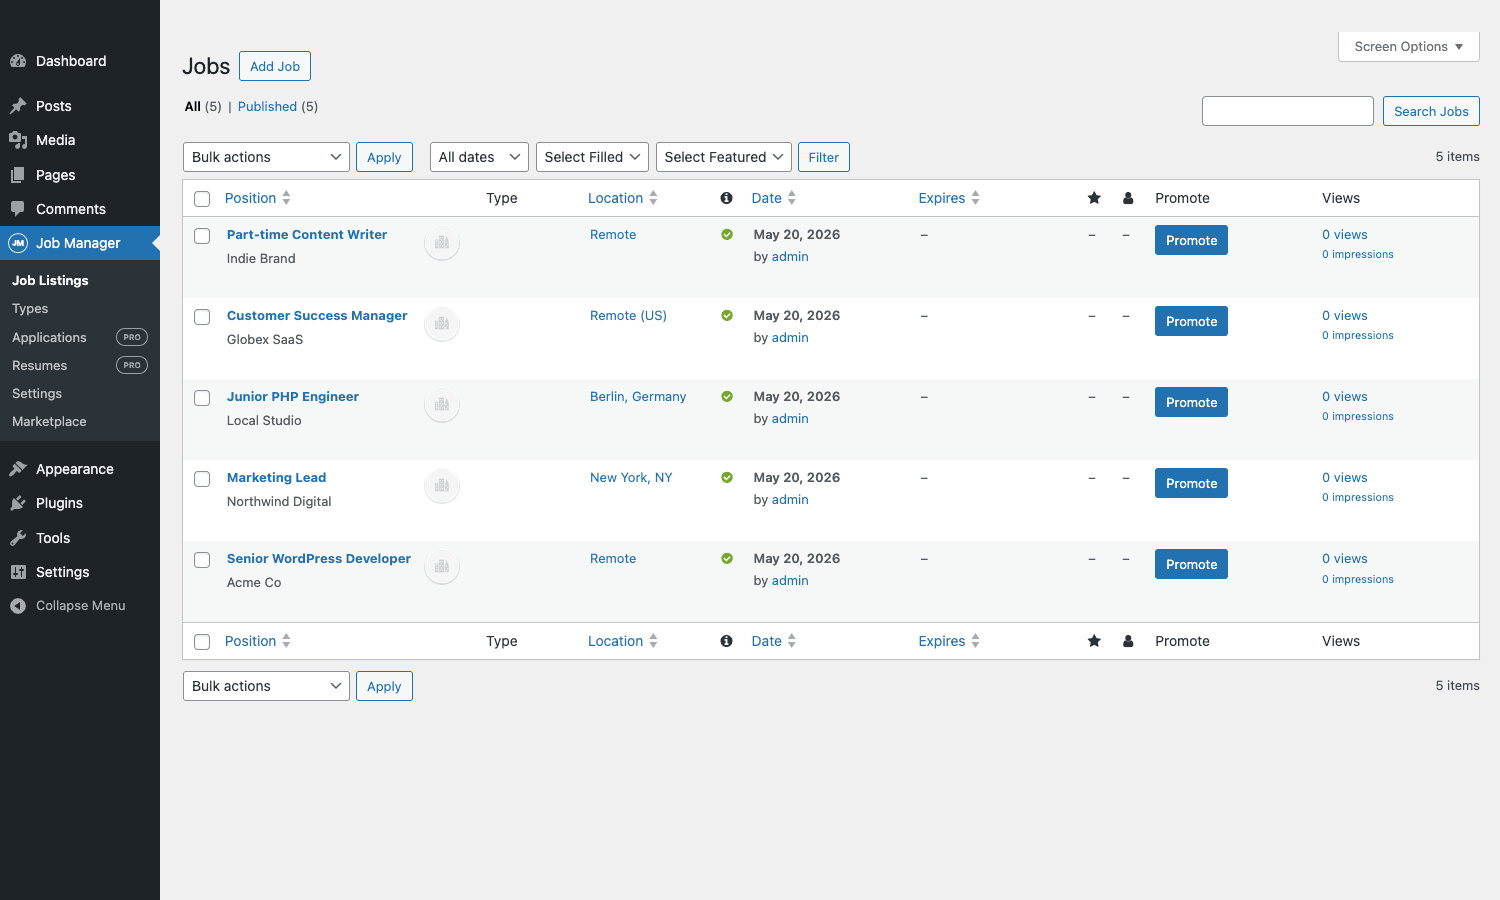Toggle the select-all checkbox in table footer
Image resolution: width=1500 pixels, height=900 pixels.
coord(202,642)
